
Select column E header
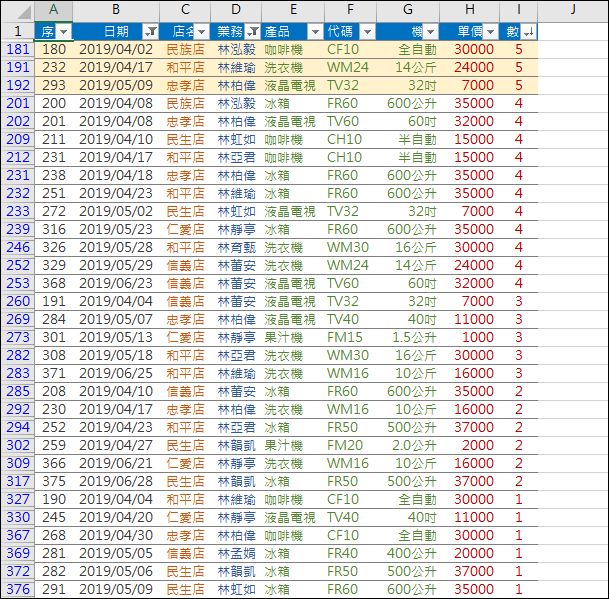293,10
